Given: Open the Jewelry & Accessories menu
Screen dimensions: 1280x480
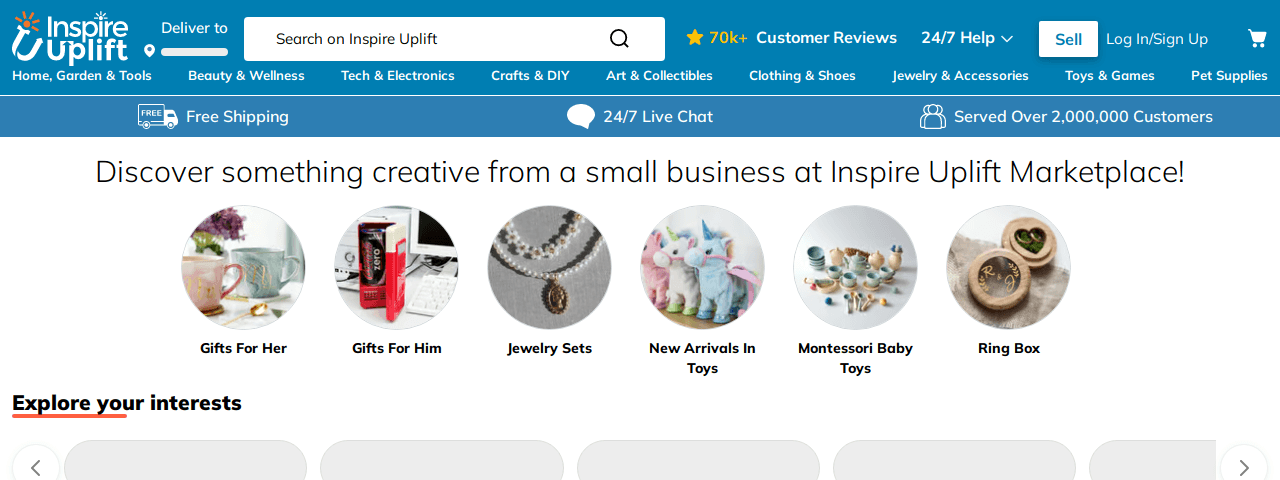Looking at the screenshot, I should click(x=960, y=76).
